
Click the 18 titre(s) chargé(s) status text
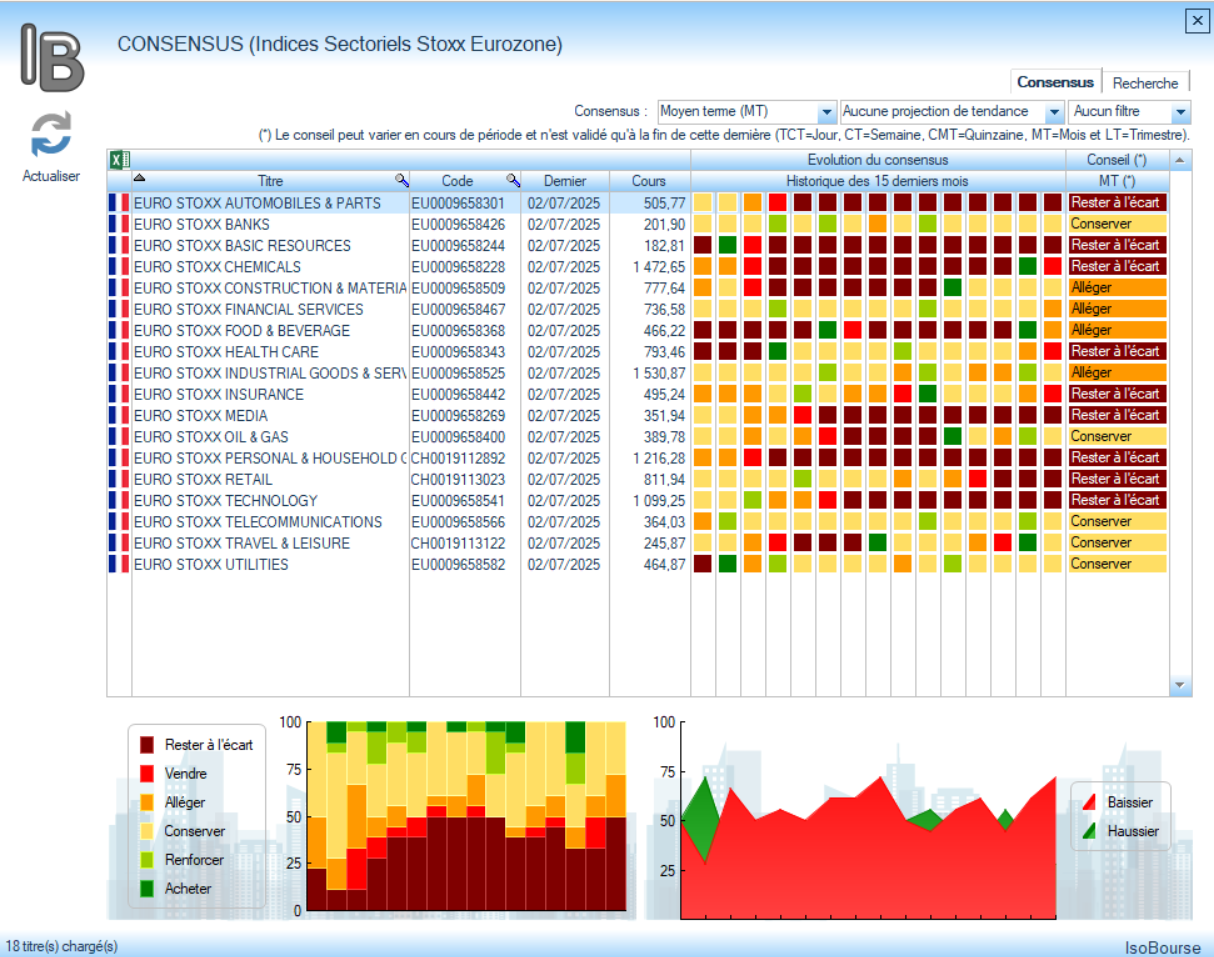61,945
